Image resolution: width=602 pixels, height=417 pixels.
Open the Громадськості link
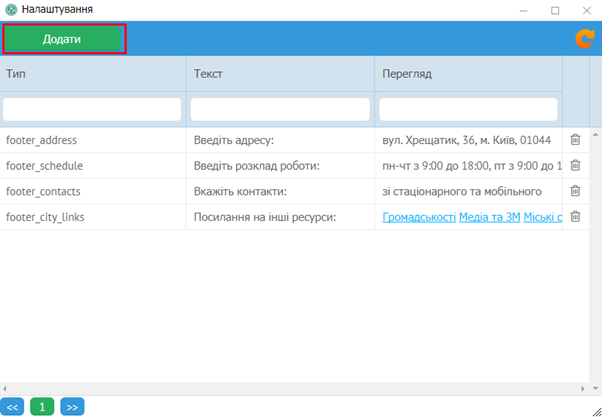419,217
